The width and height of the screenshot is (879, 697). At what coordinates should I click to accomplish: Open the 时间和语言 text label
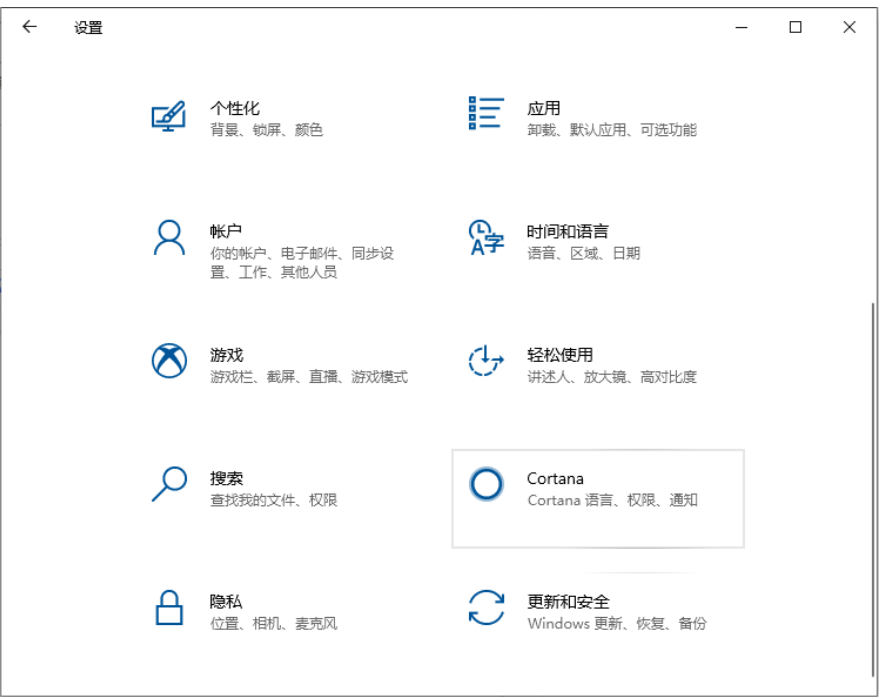(x=567, y=231)
